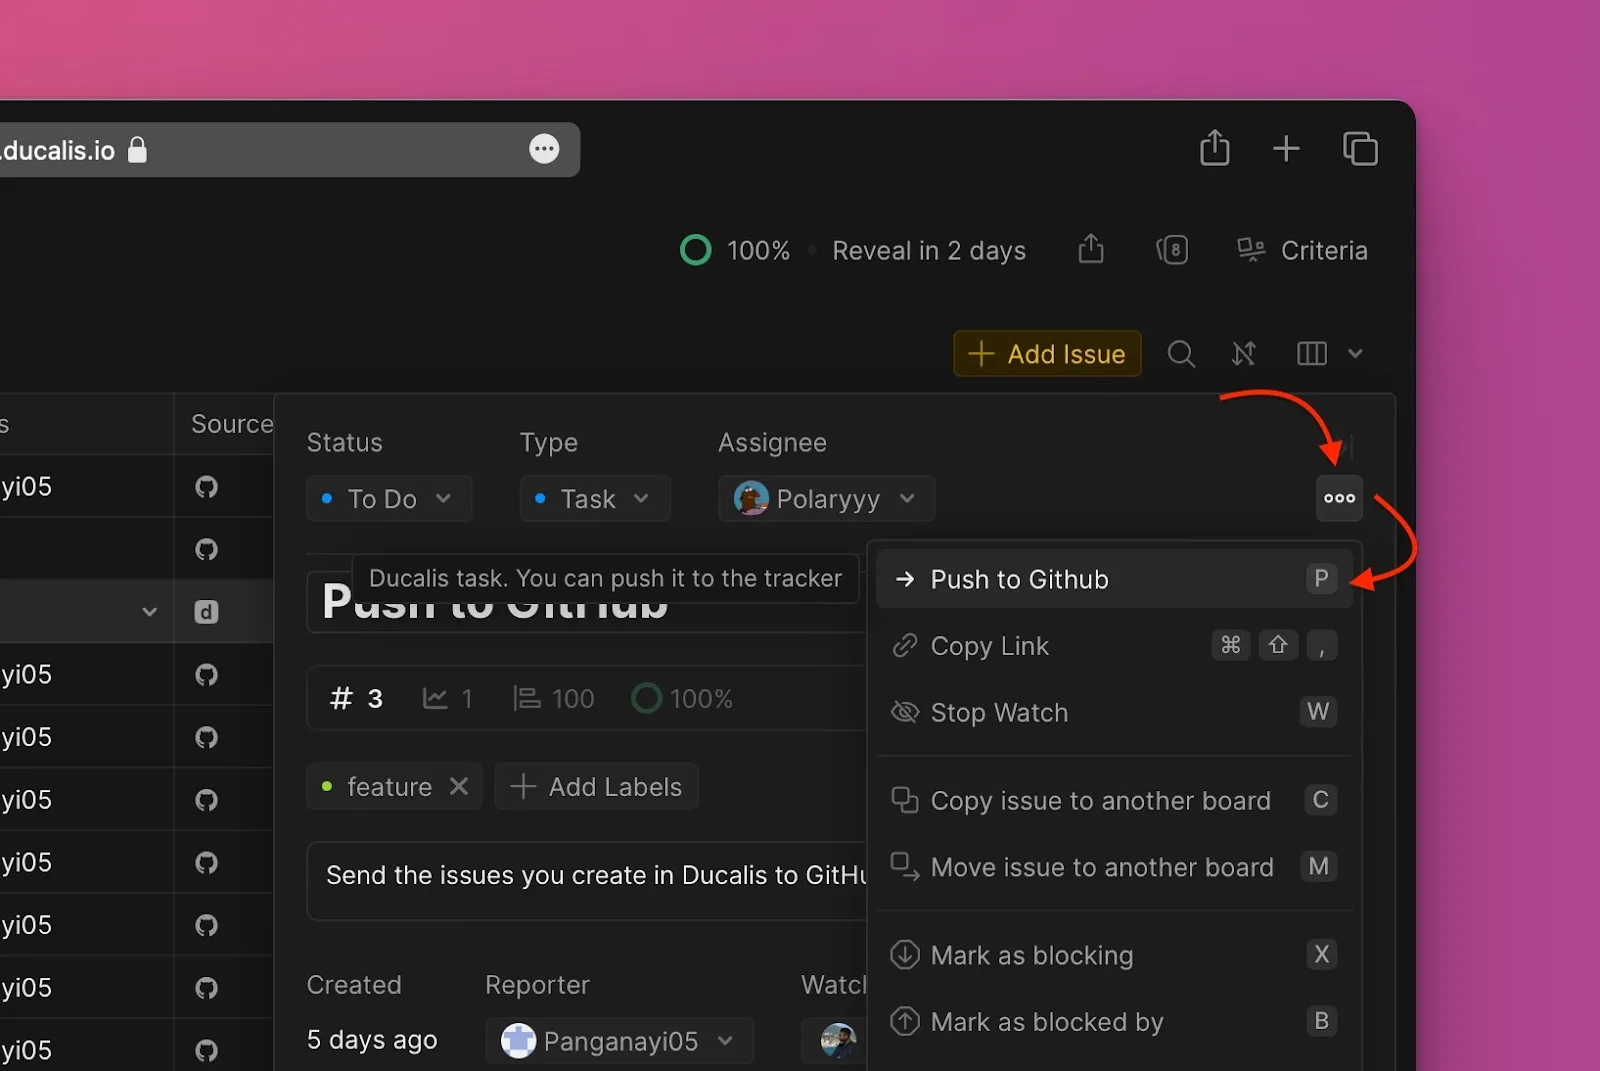Stop watching this issue

[998, 712]
